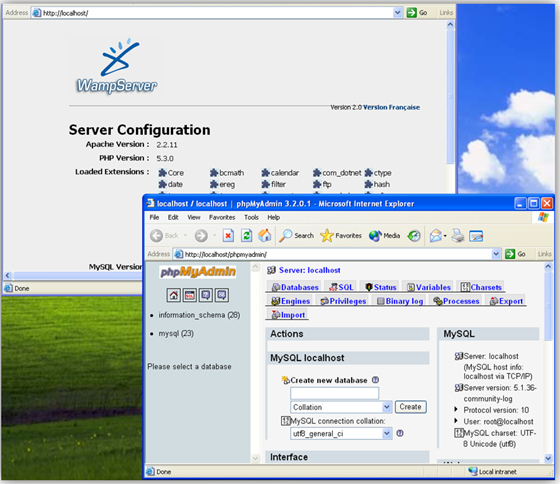The image size is (560, 484).
Task: Open the Engines tab
Action: point(290,301)
